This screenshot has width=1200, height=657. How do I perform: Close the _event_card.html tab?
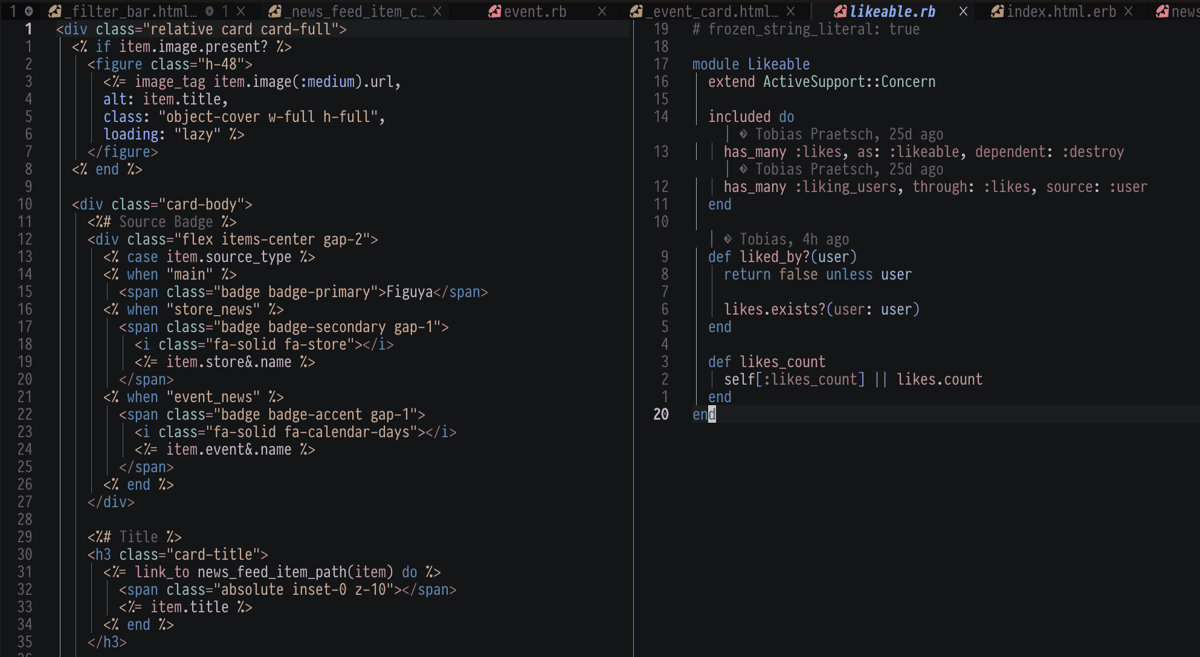click(x=790, y=11)
